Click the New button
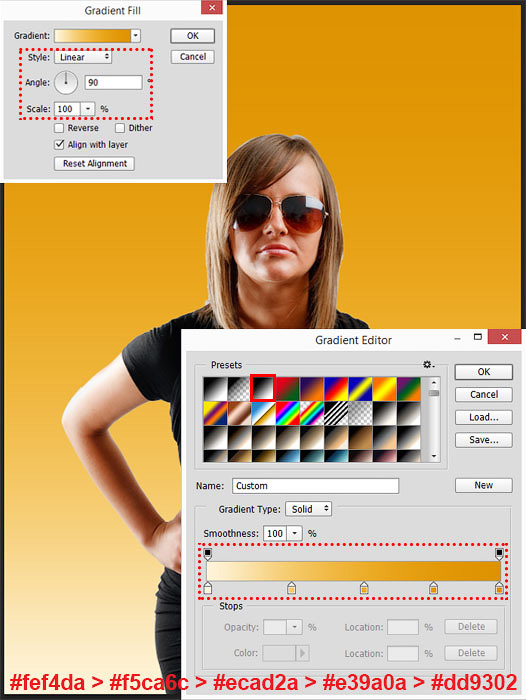The image size is (526, 700). pyautogui.click(x=484, y=485)
